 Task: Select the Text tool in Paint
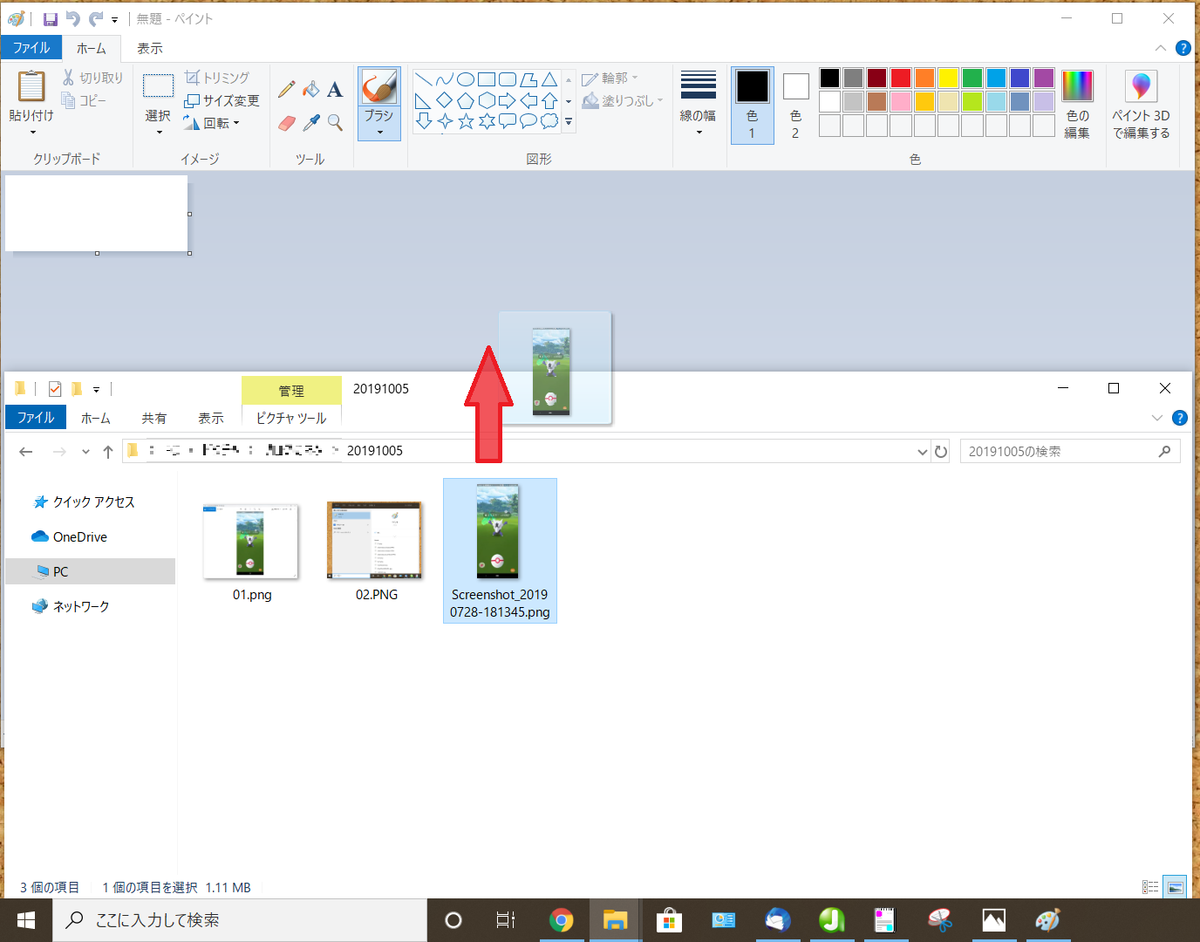tap(334, 89)
